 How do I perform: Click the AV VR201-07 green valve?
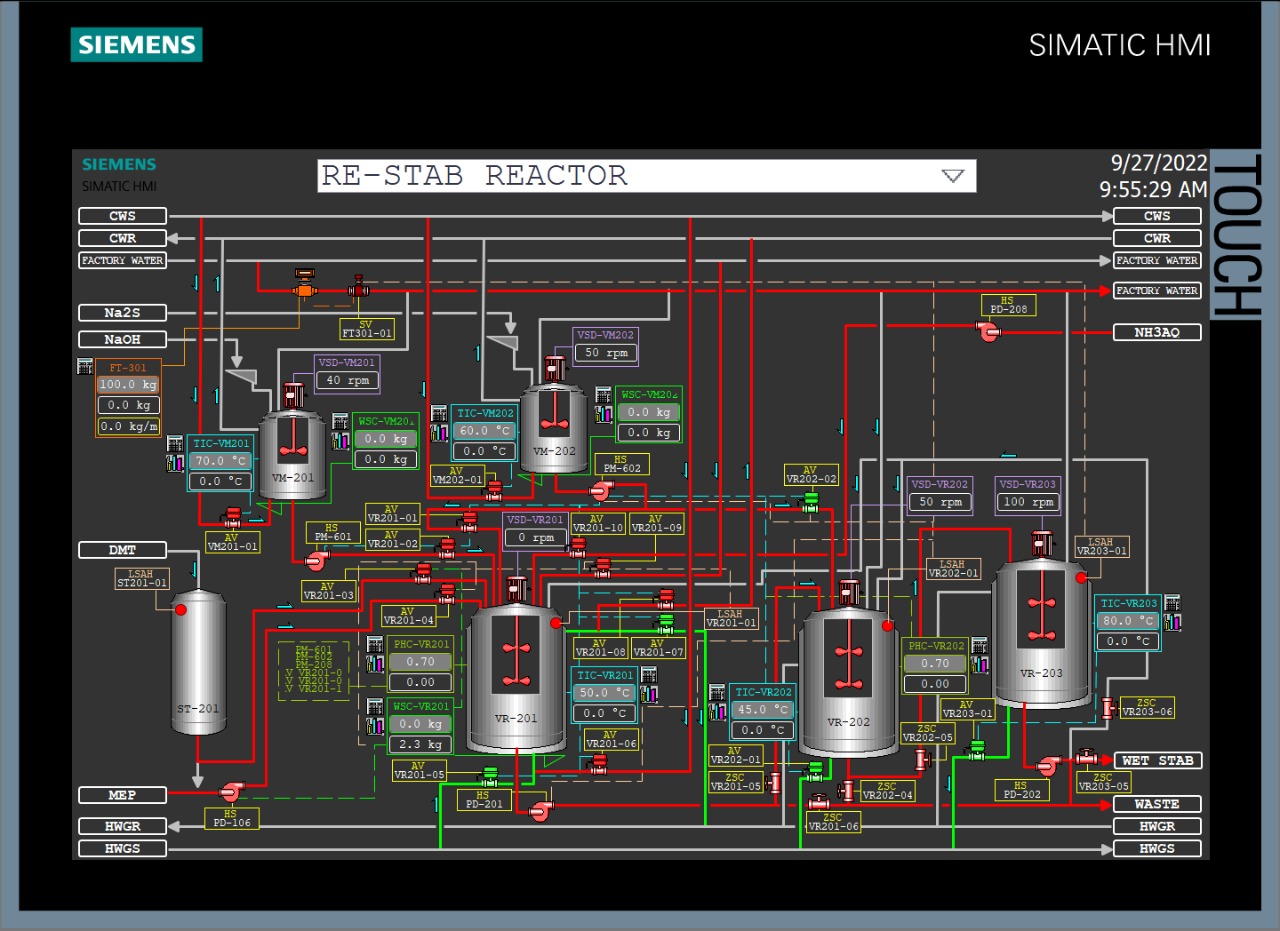666,623
